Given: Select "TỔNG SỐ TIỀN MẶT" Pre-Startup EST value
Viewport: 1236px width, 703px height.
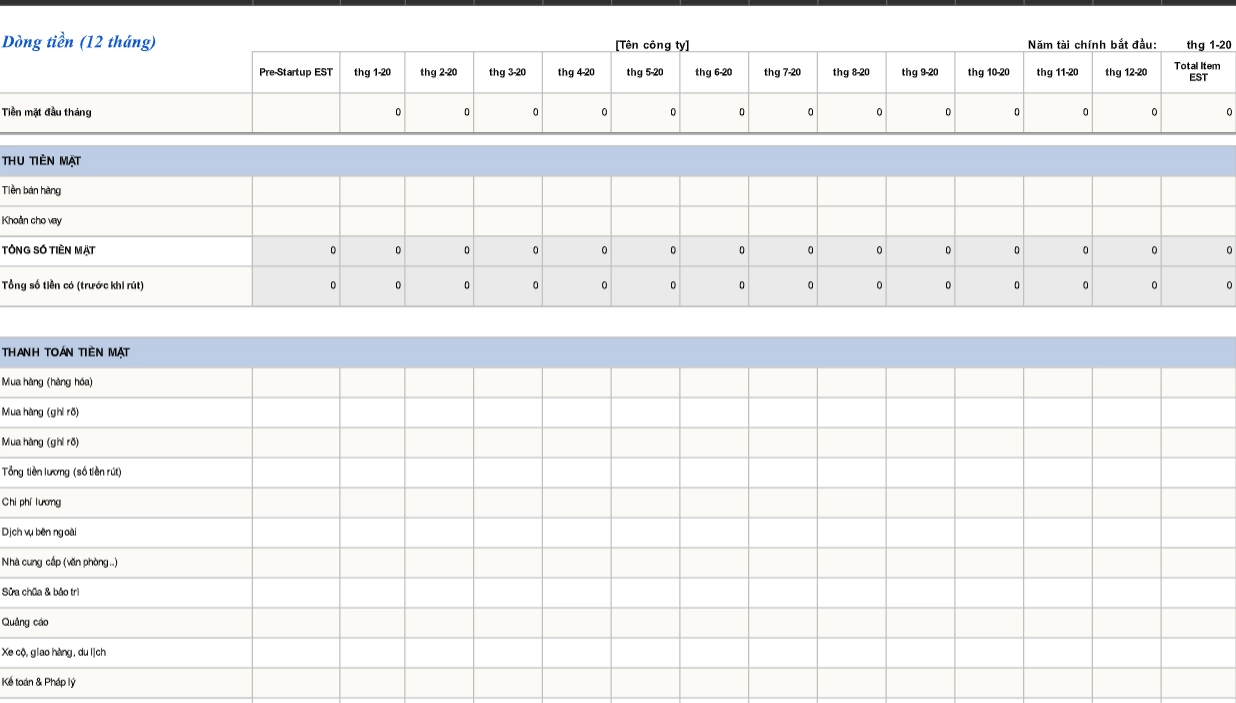Looking at the screenshot, I should pos(296,251).
